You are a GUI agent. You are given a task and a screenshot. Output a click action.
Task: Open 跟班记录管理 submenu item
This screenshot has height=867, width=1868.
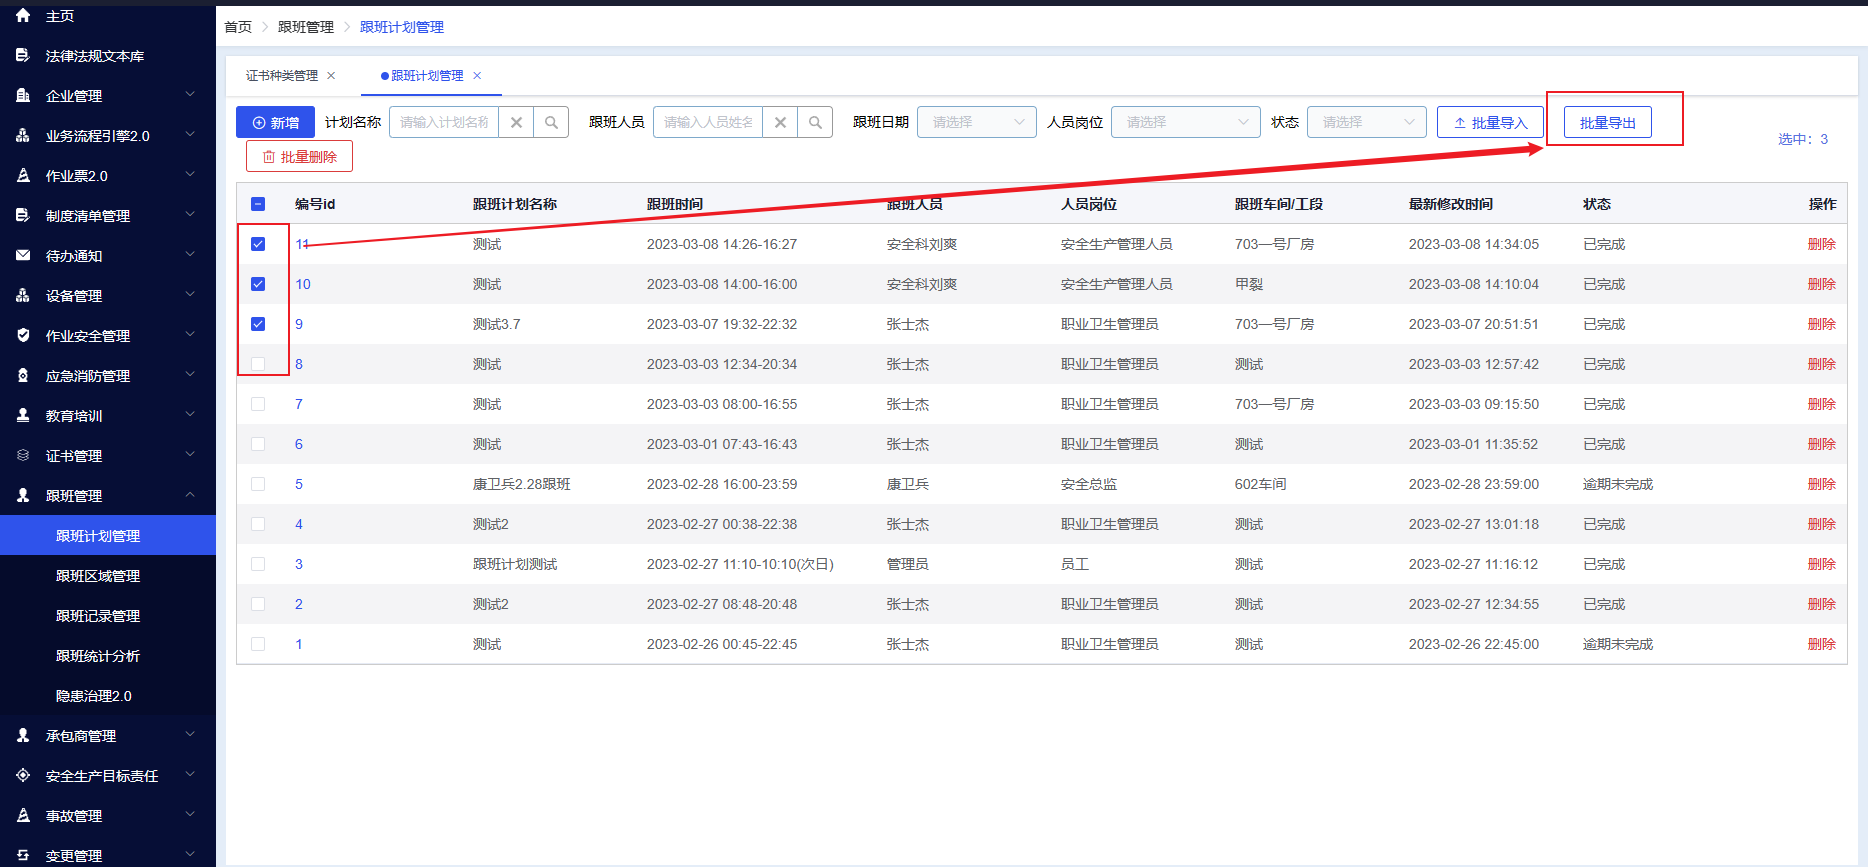[98, 616]
